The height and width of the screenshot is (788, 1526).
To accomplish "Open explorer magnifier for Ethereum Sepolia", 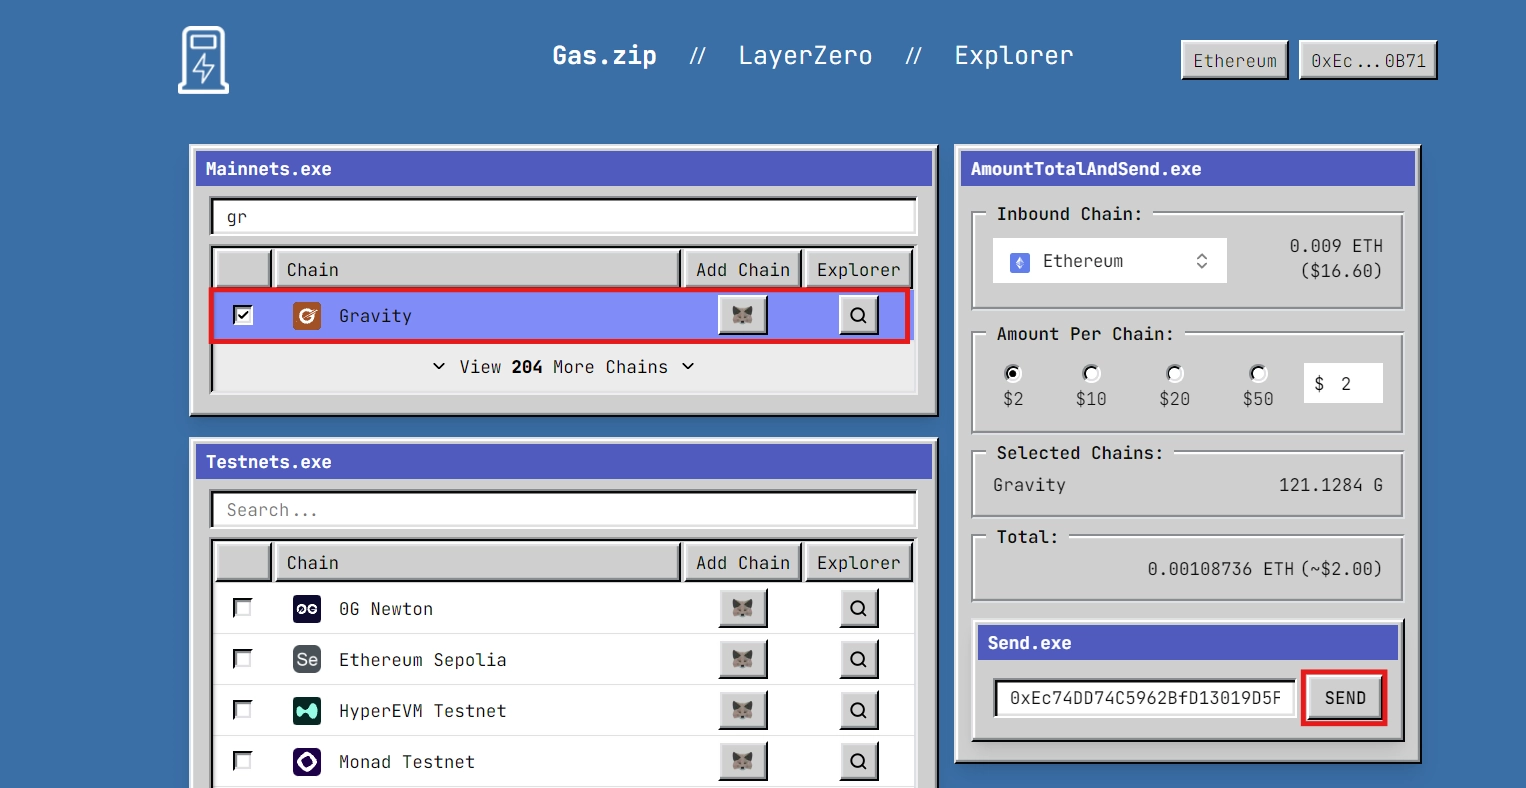I will click(858, 660).
